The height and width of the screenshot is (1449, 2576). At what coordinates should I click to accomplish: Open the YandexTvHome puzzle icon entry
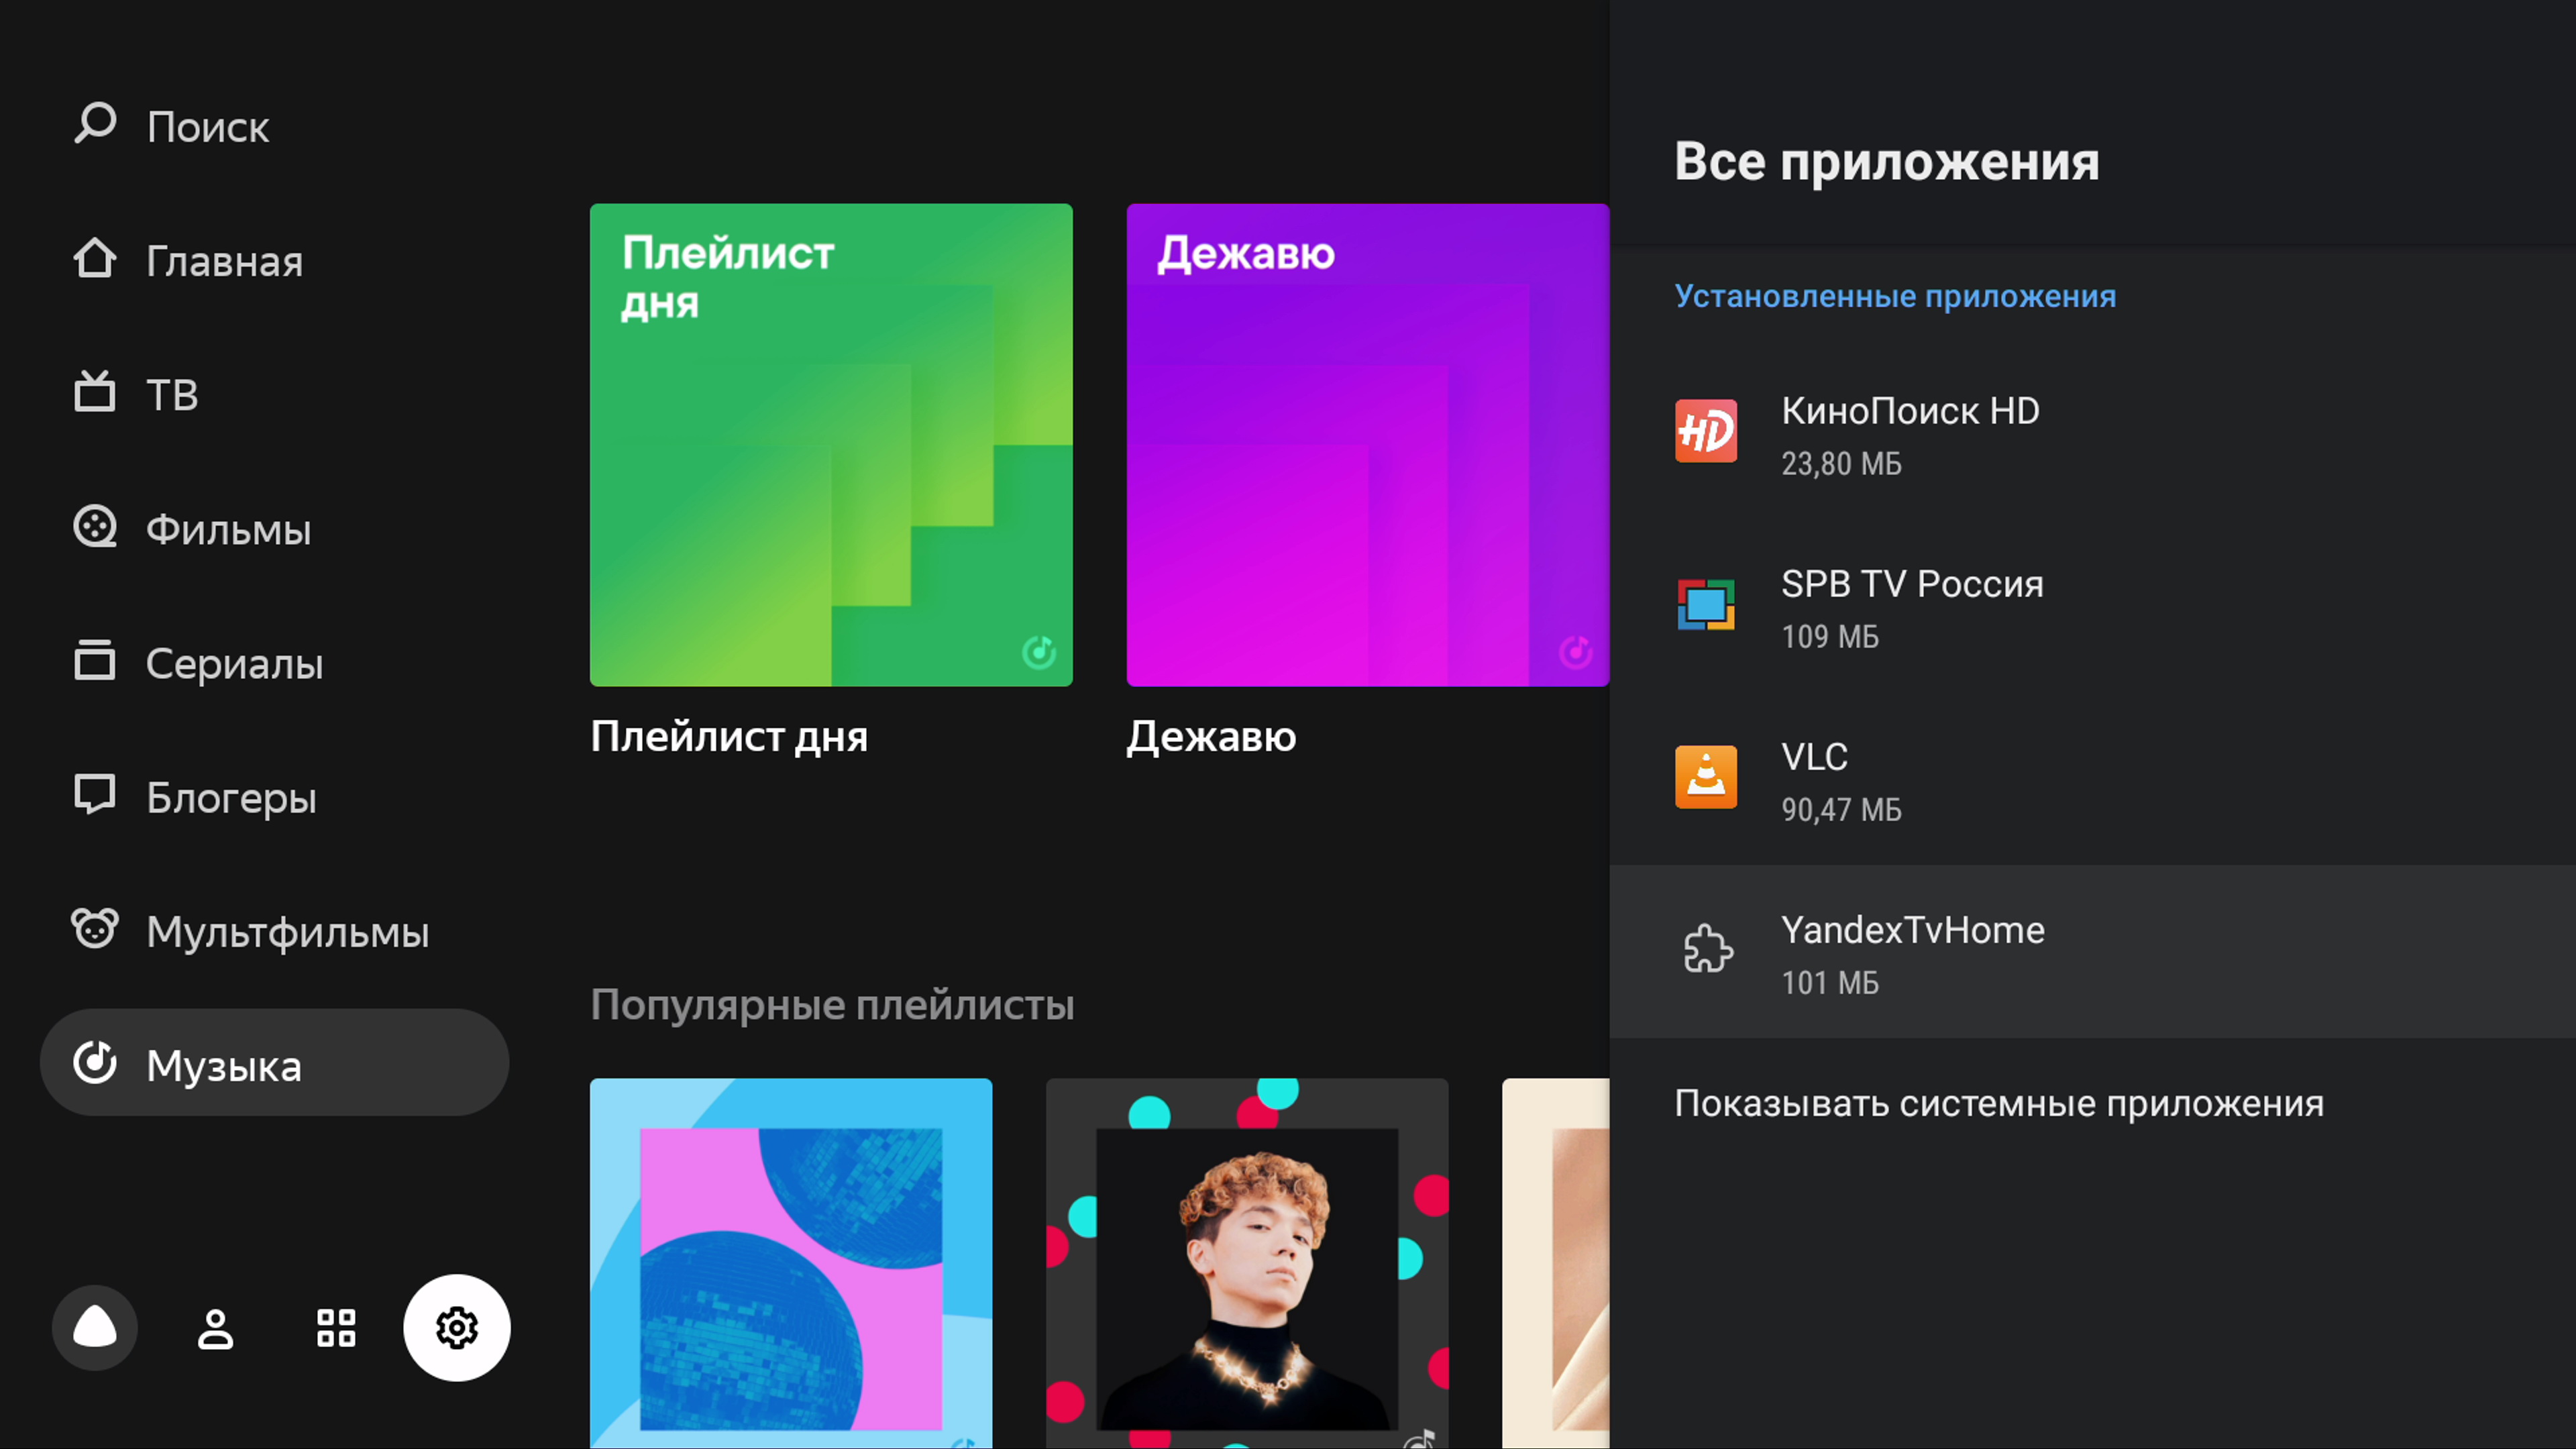click(2092, 951)
